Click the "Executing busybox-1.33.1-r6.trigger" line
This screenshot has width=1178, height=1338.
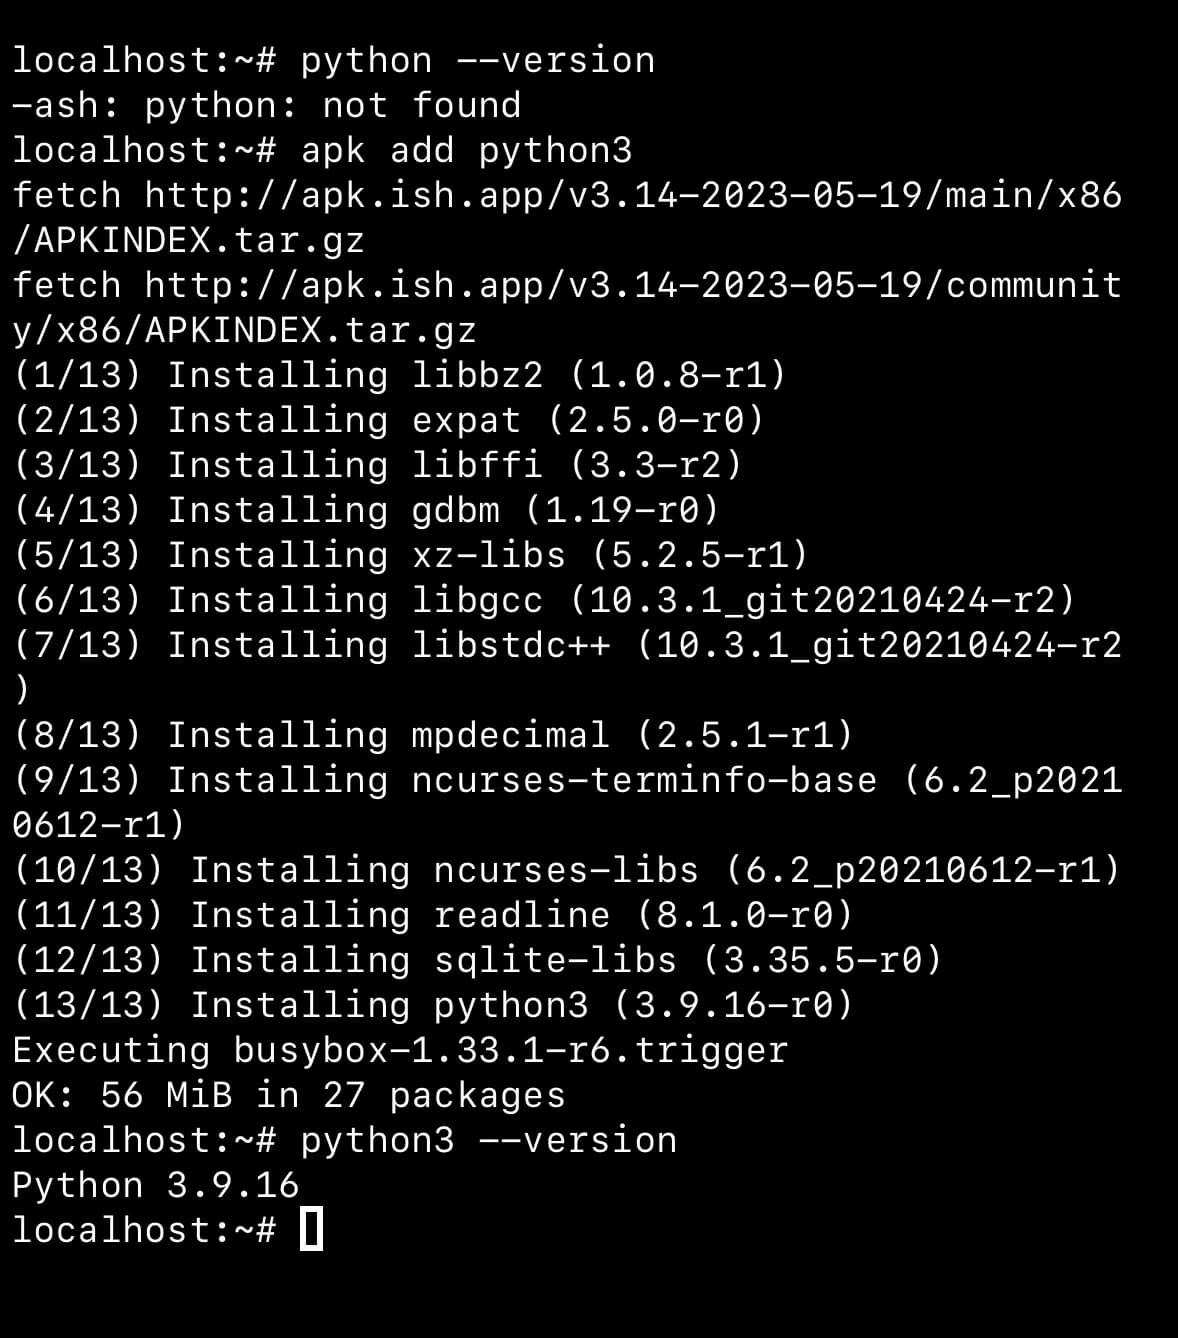click(400, 1050)
